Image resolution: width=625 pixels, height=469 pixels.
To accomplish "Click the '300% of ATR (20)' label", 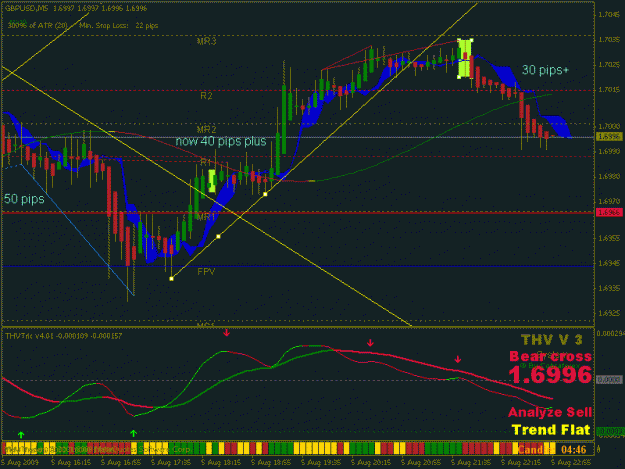I will (37, 26).
